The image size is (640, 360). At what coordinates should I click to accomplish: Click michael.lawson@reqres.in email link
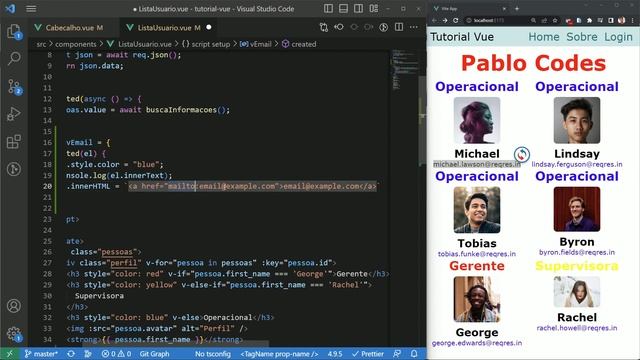click(477, 164)
